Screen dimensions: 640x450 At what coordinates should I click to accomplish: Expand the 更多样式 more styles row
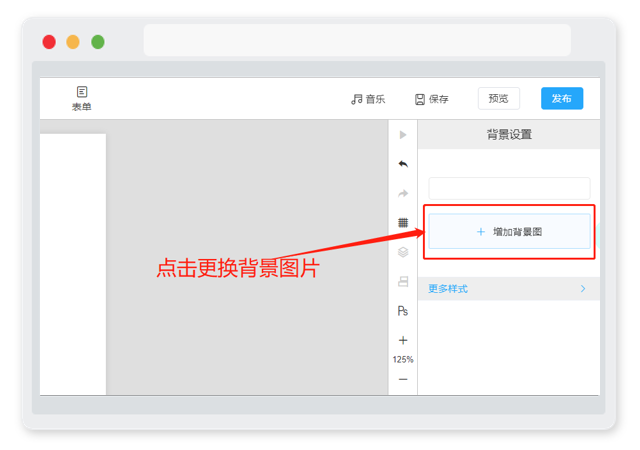[x=509, y=289]
